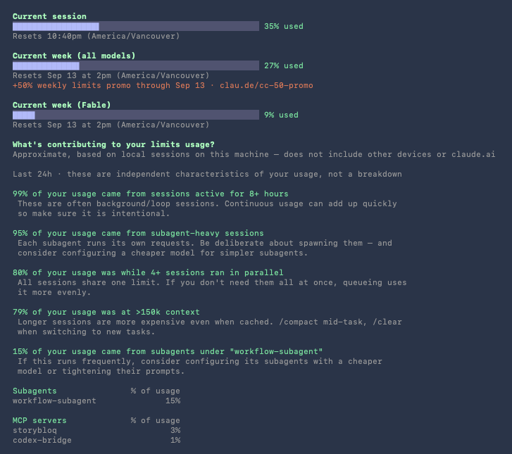Click the Resets 10:40pm session text
The height and width of the screenshot is (454, 512).
[96, 36]
